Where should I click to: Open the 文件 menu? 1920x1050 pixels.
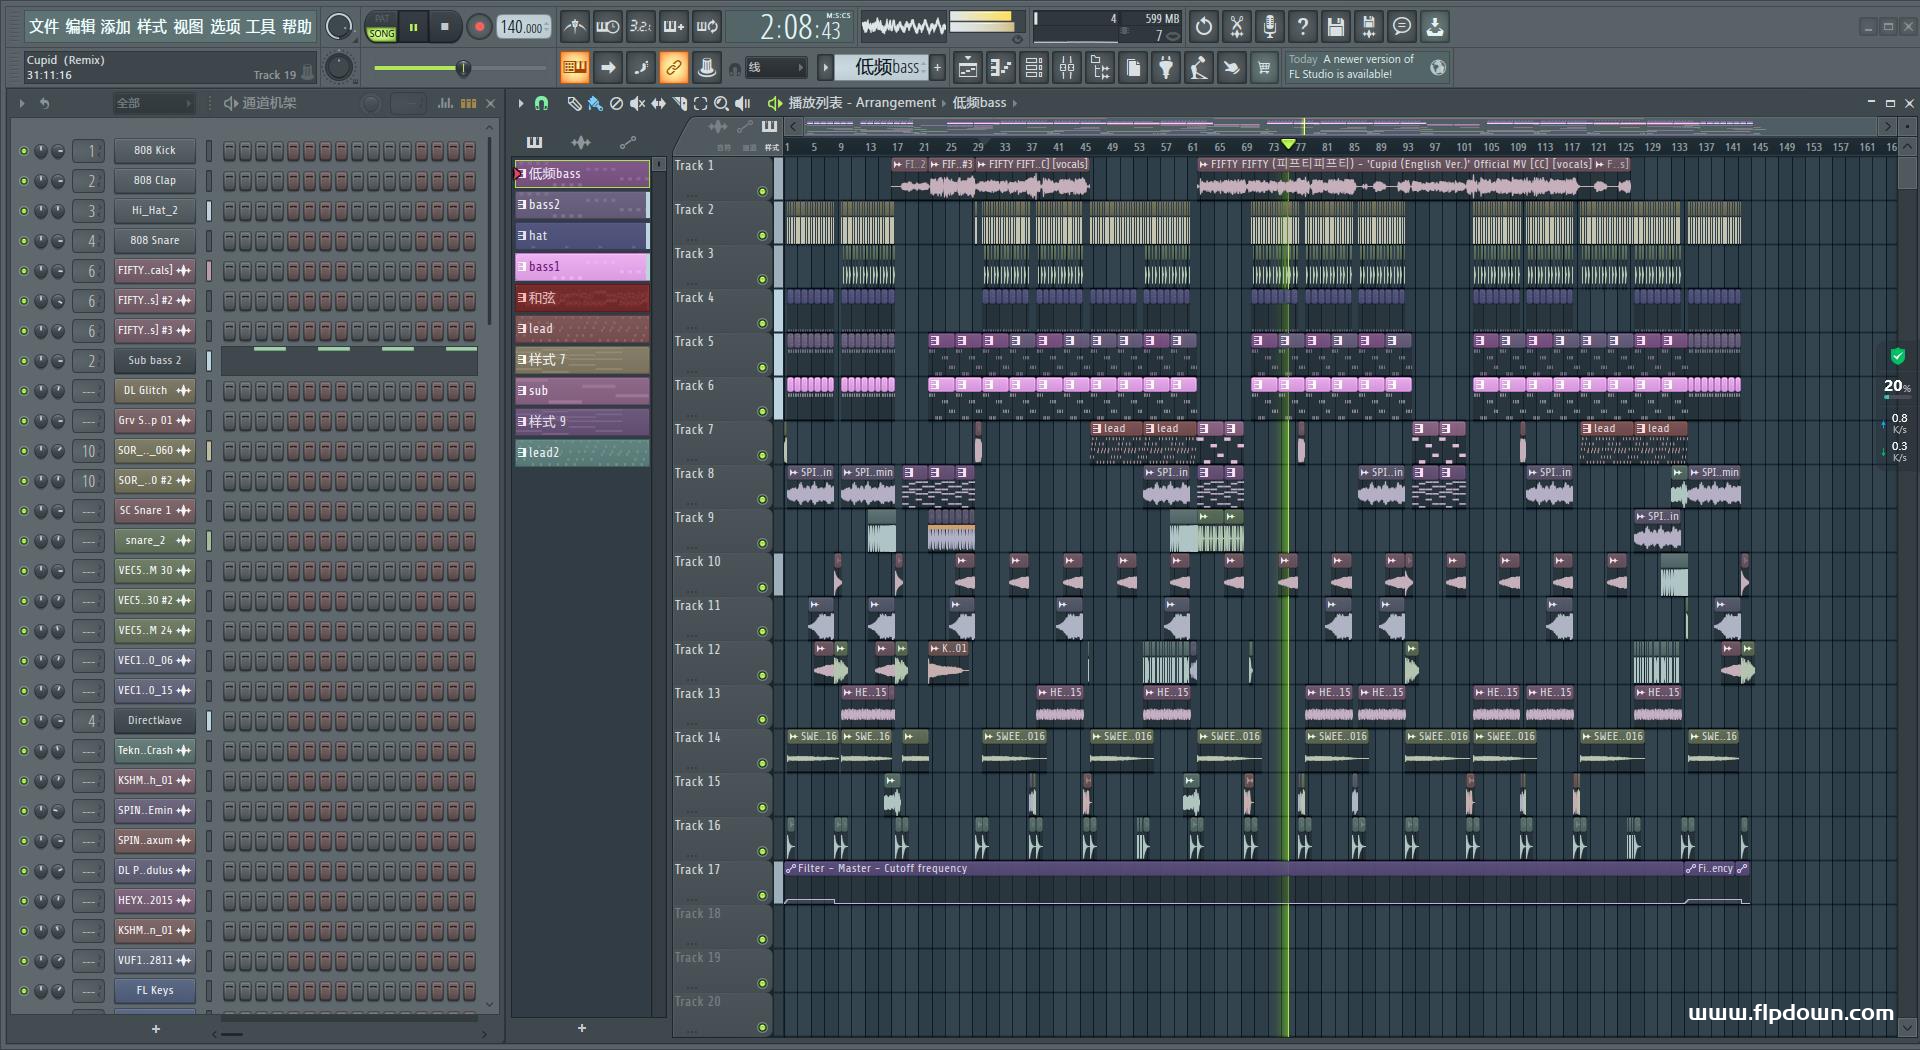click(x=44, y=27)
